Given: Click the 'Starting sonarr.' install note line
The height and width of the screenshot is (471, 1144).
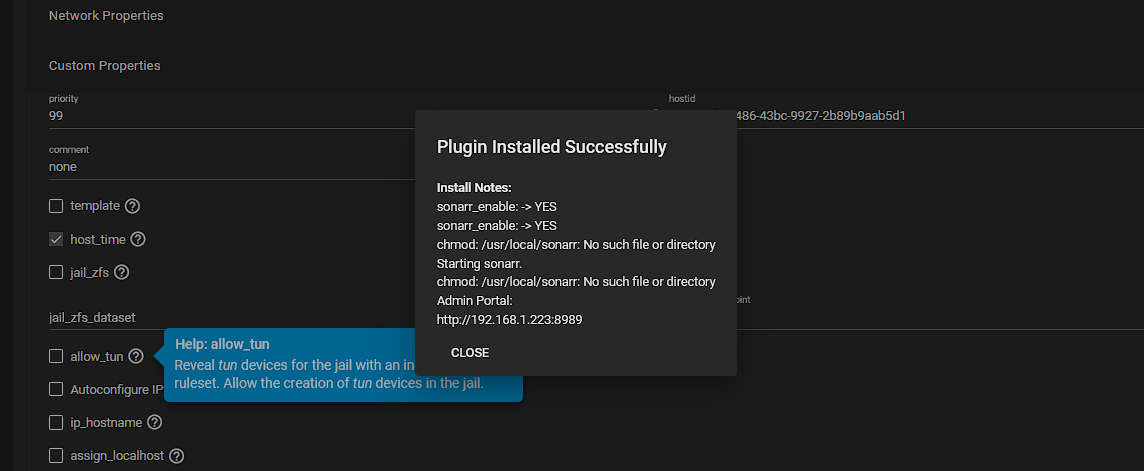Looking at the screenshot, I should point(479,263).
